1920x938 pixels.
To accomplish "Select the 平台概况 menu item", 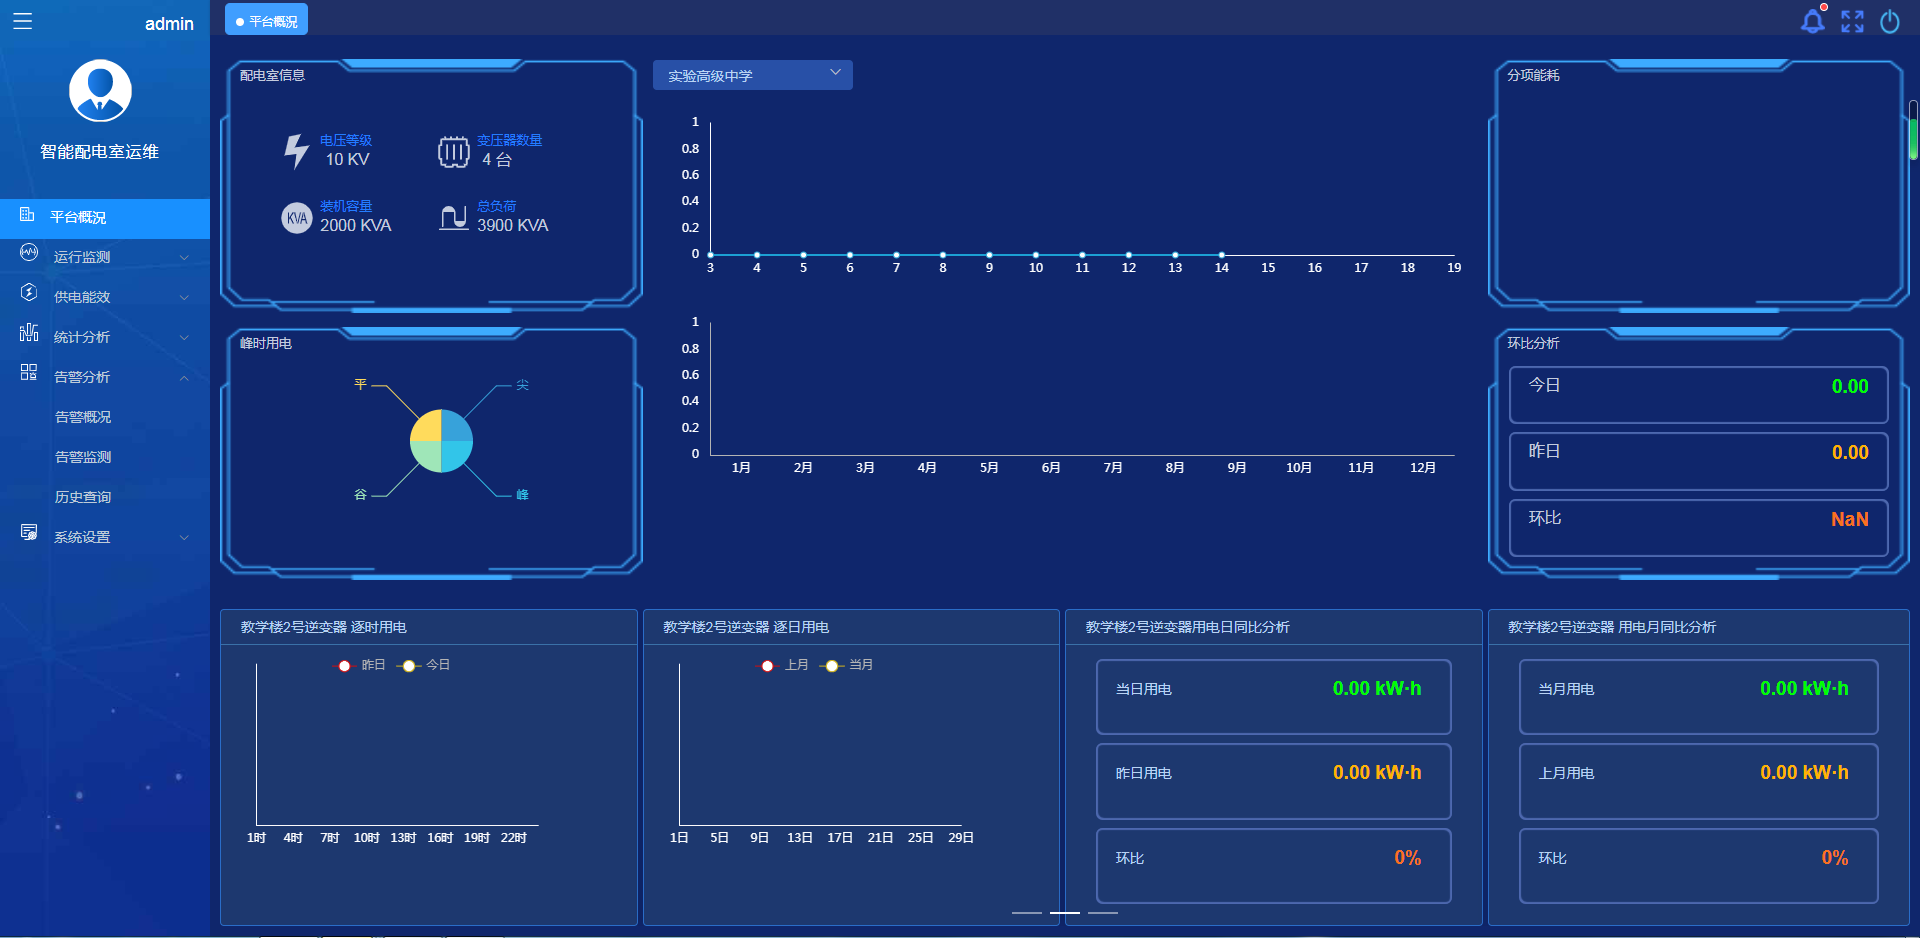I will 105,217.
